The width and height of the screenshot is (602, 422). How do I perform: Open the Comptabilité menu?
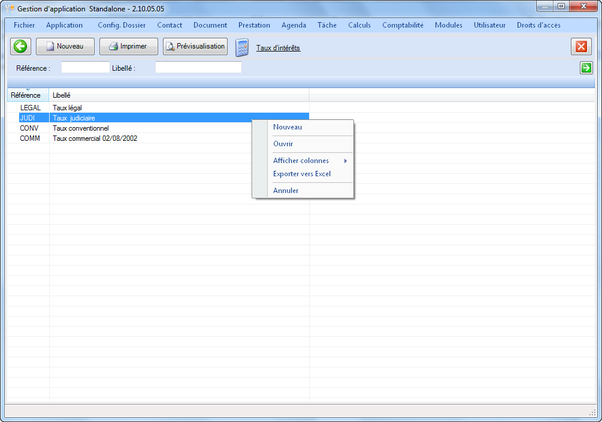point(402,24)
